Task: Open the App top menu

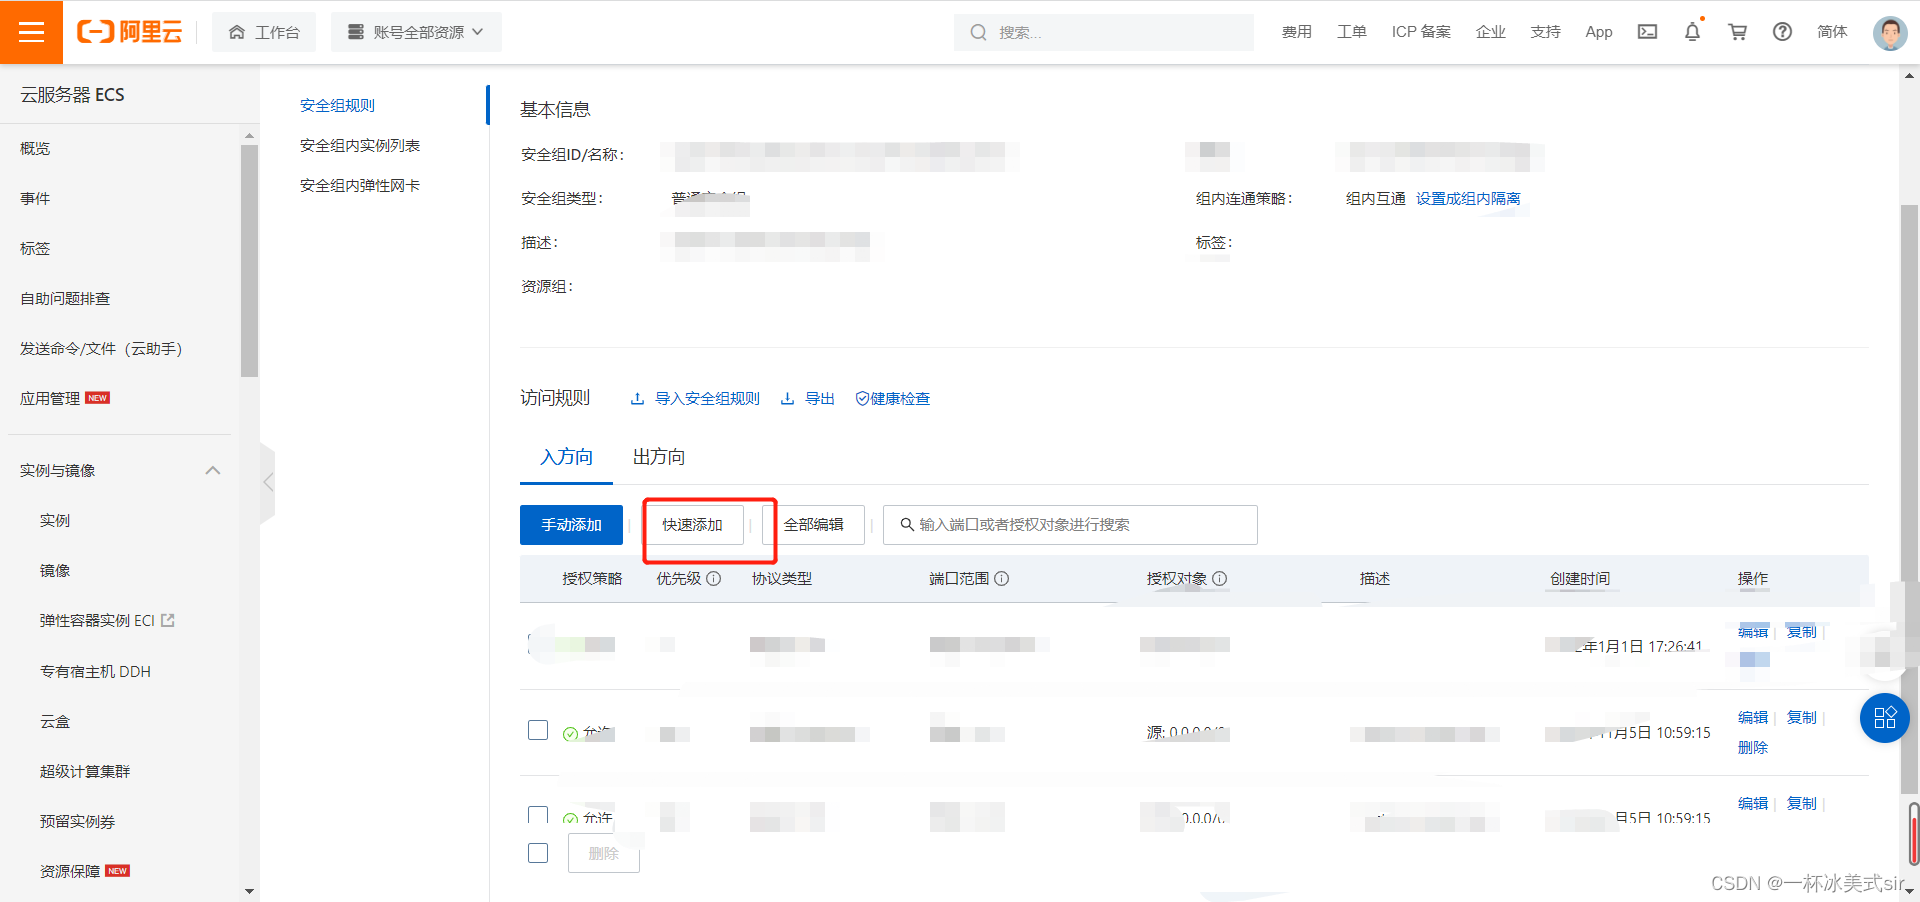Action: [x=1599, y=32]
